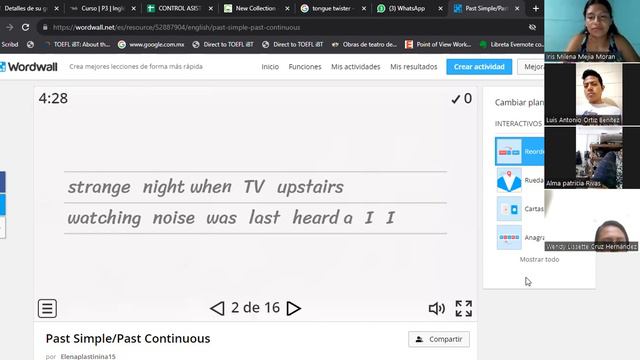Select the Anagrama template thumbnail
The height and width of the screenshot is (360, 640).
point(509,237)
